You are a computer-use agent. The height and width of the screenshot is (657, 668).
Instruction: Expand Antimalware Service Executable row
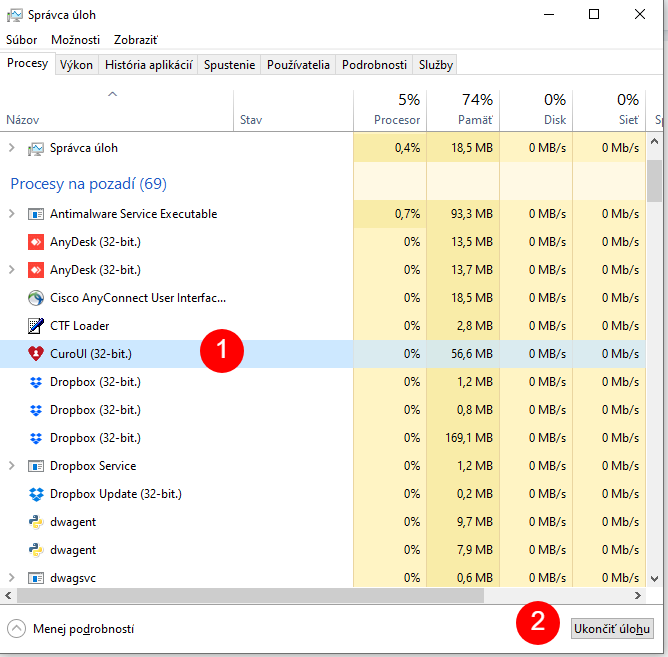(12, 214)
